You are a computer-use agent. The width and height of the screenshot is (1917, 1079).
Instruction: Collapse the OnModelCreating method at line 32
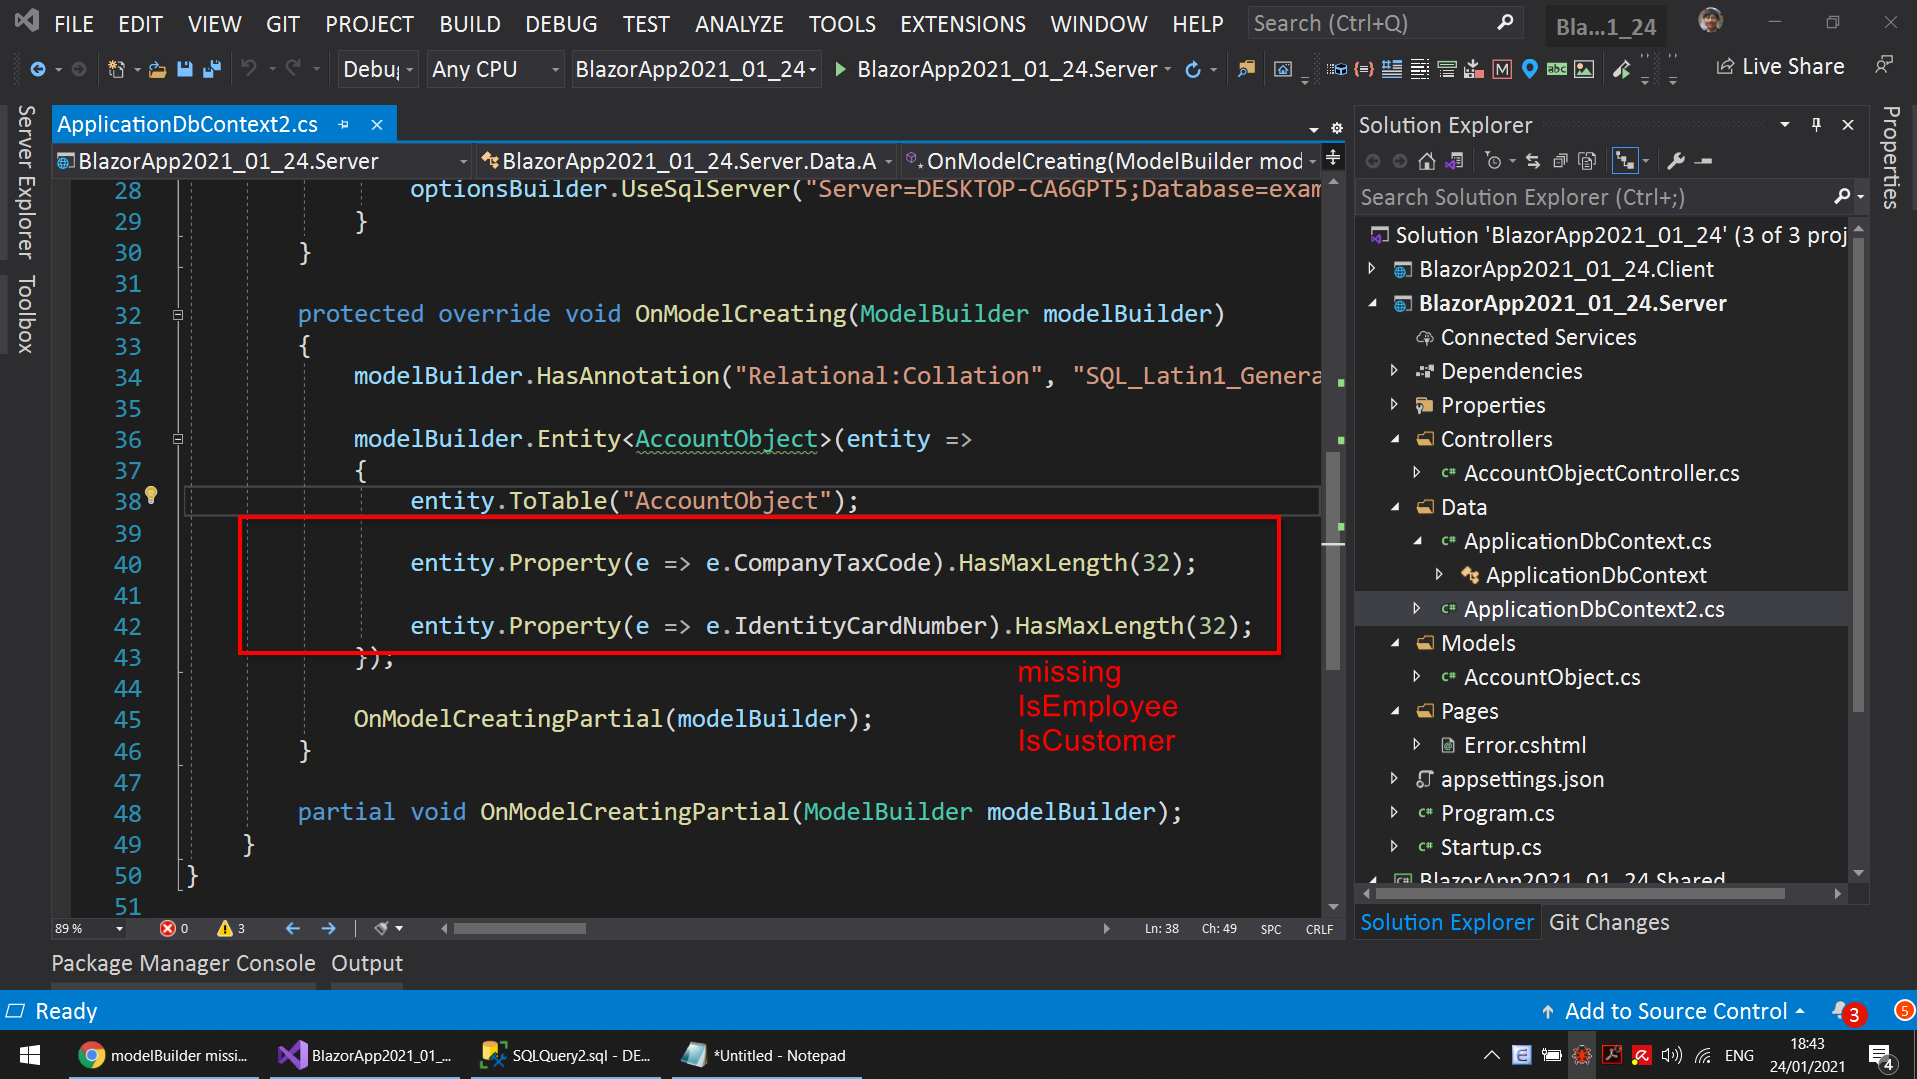[x=177, y=315]
